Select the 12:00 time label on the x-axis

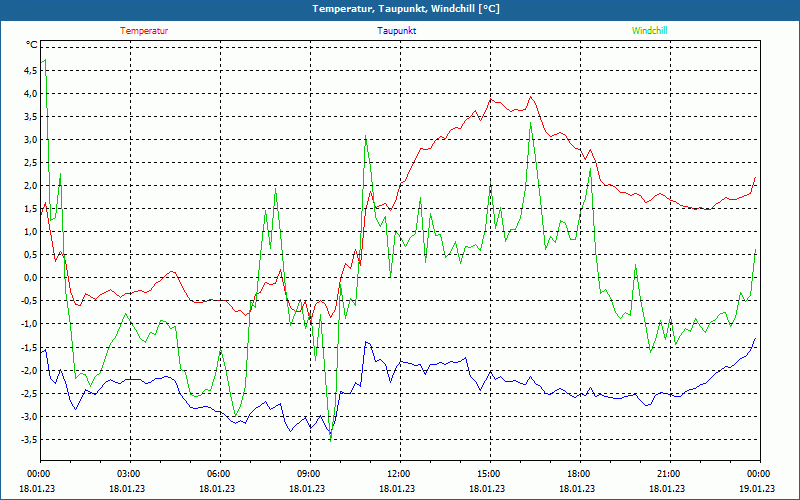coord(398,474)
